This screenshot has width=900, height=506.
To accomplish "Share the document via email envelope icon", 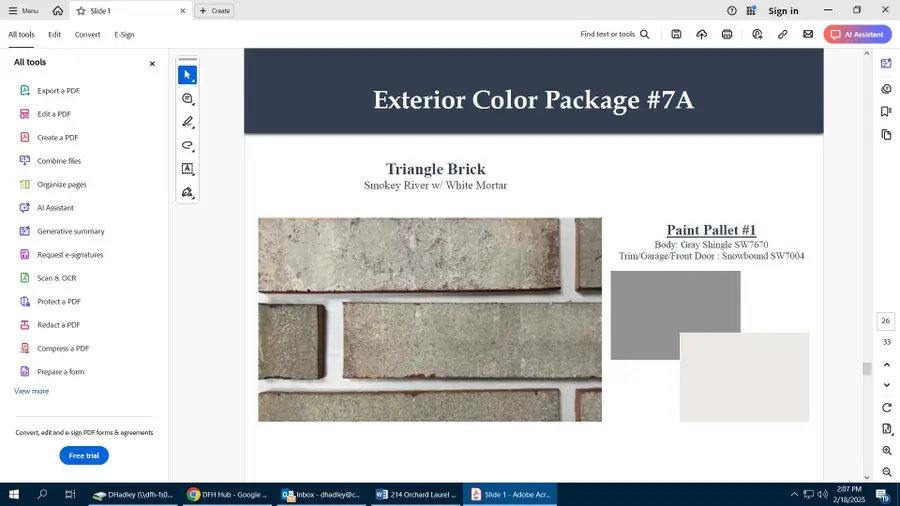I will [x=808, y=34].
